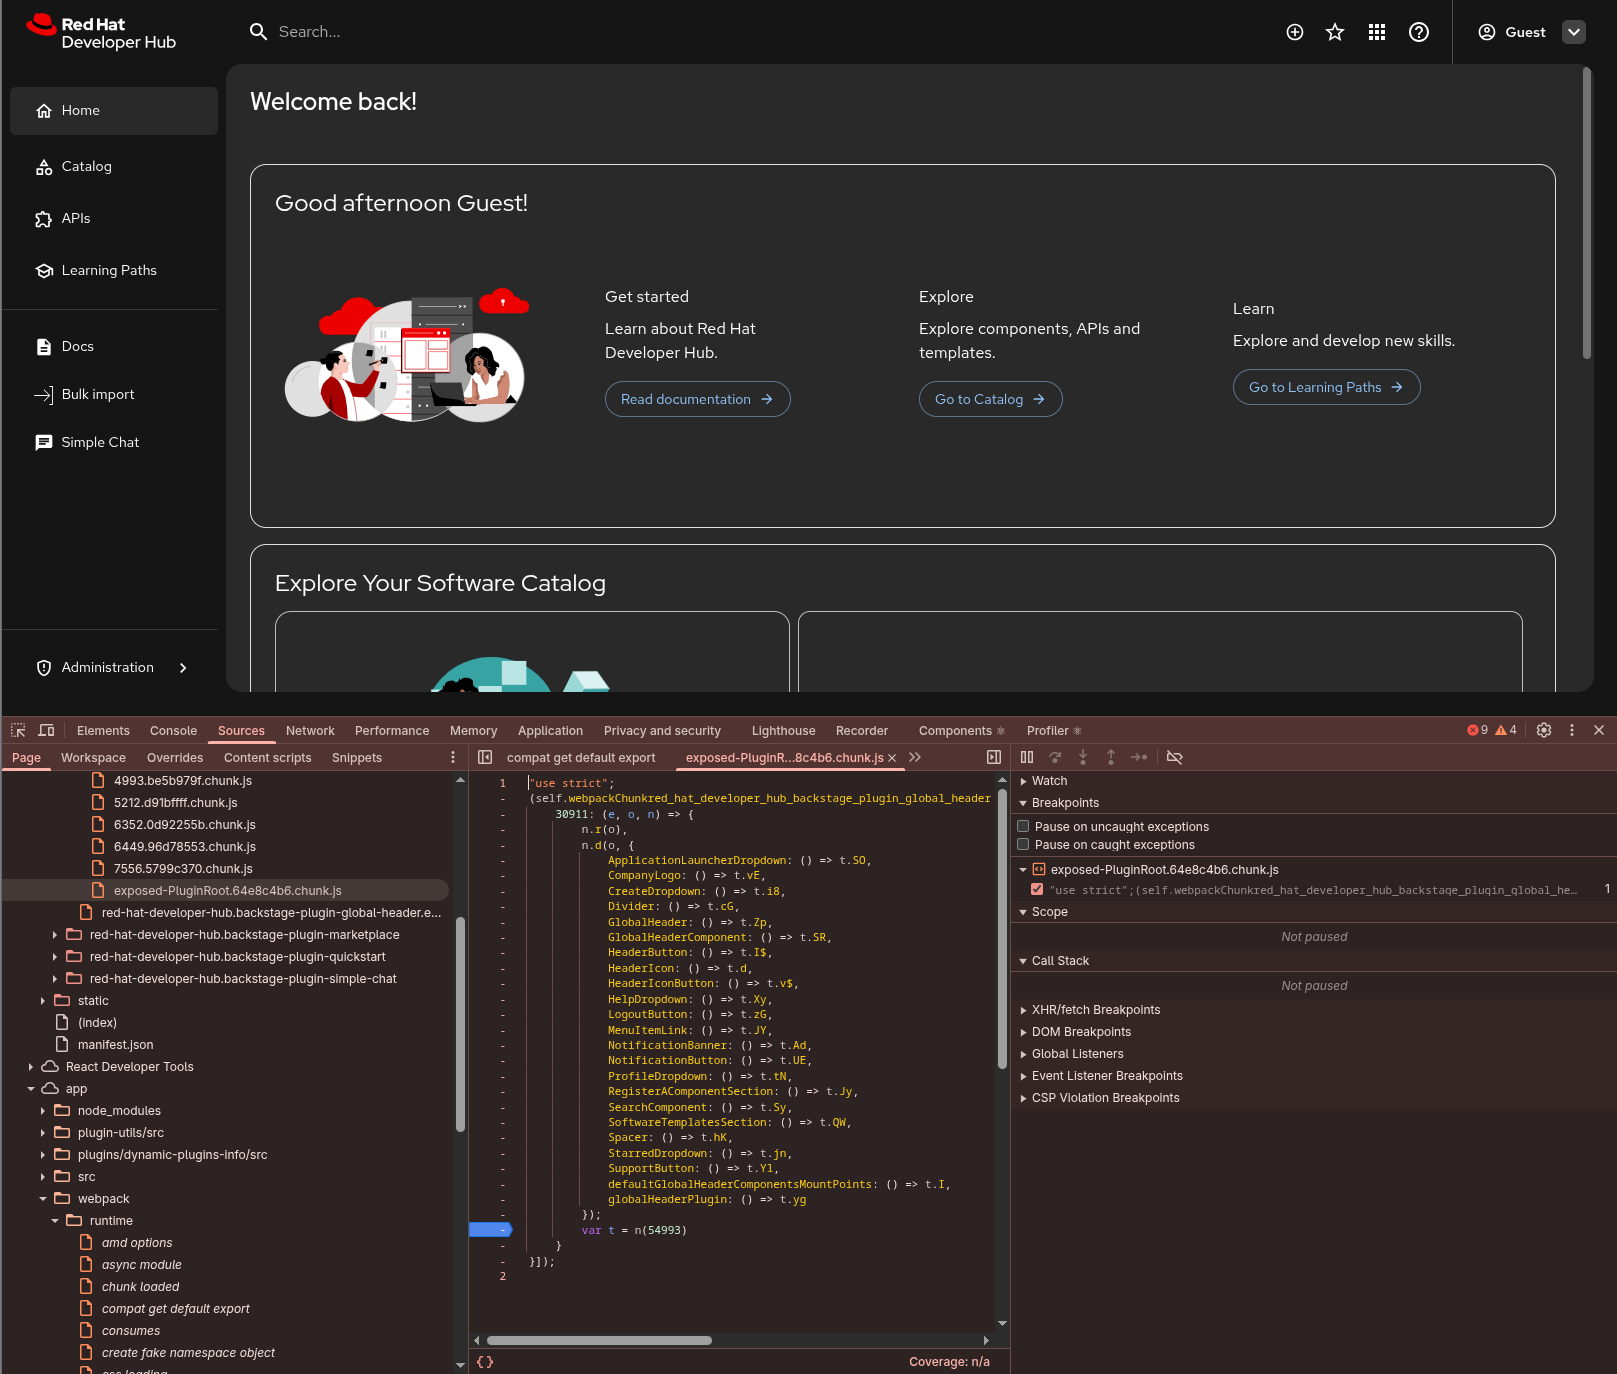Enable Pause on caught exceptions
The width and height of the screenshot is (1617, 1374).
1023,844
